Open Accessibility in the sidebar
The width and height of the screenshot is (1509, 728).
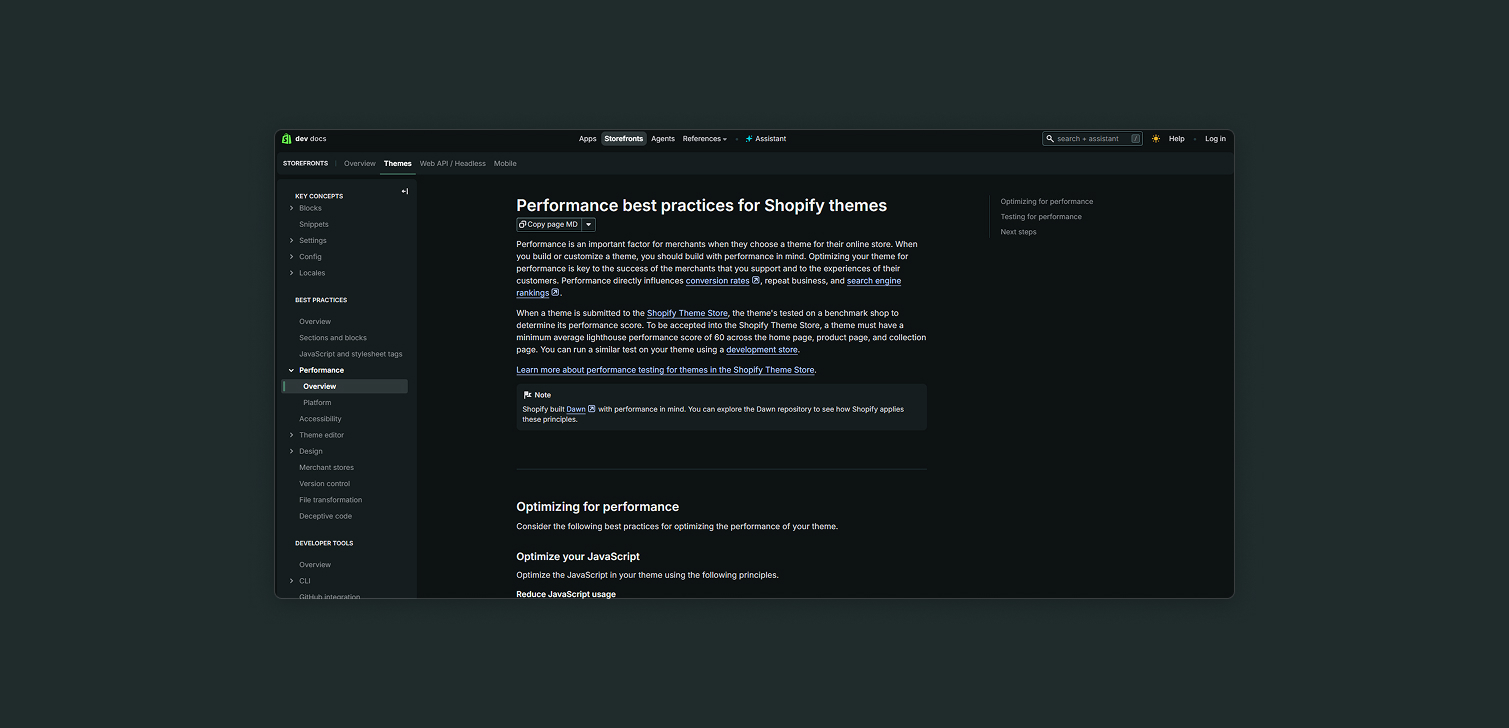(x=320, y=419)
